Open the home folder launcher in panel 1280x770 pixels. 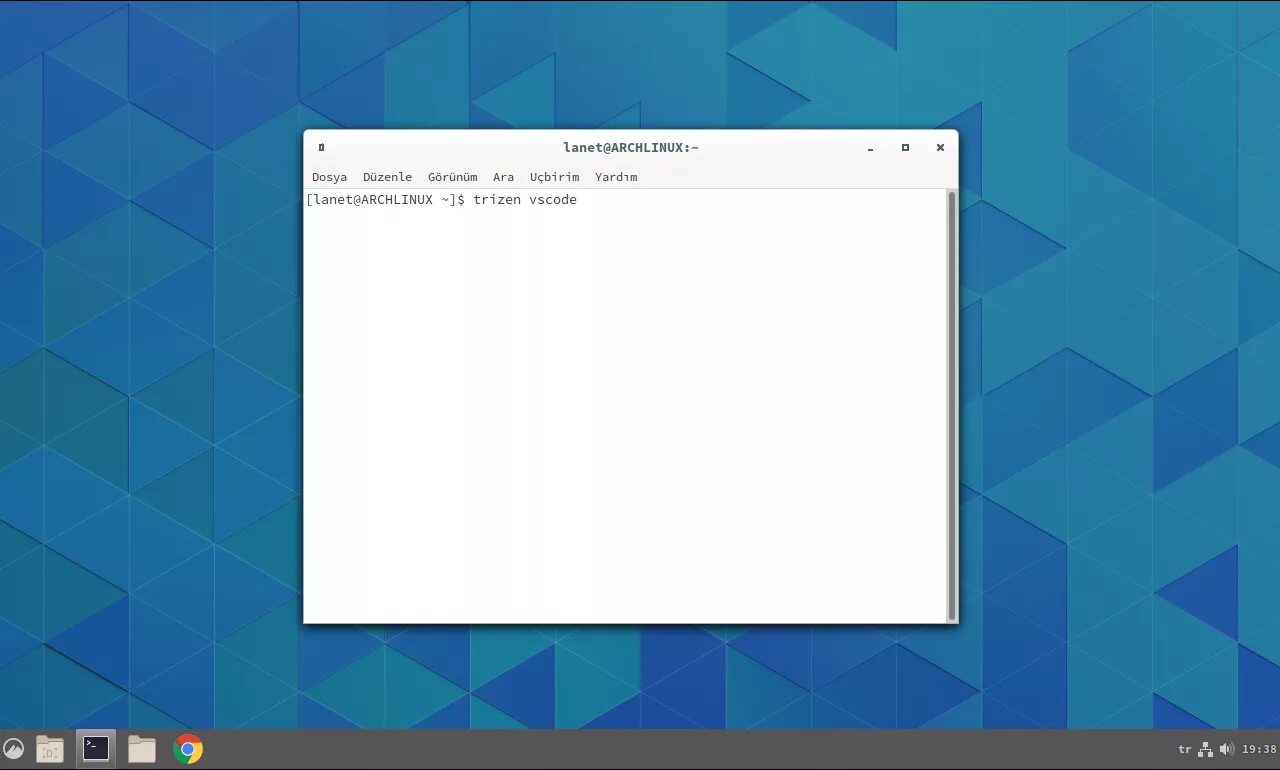[50, 749]
